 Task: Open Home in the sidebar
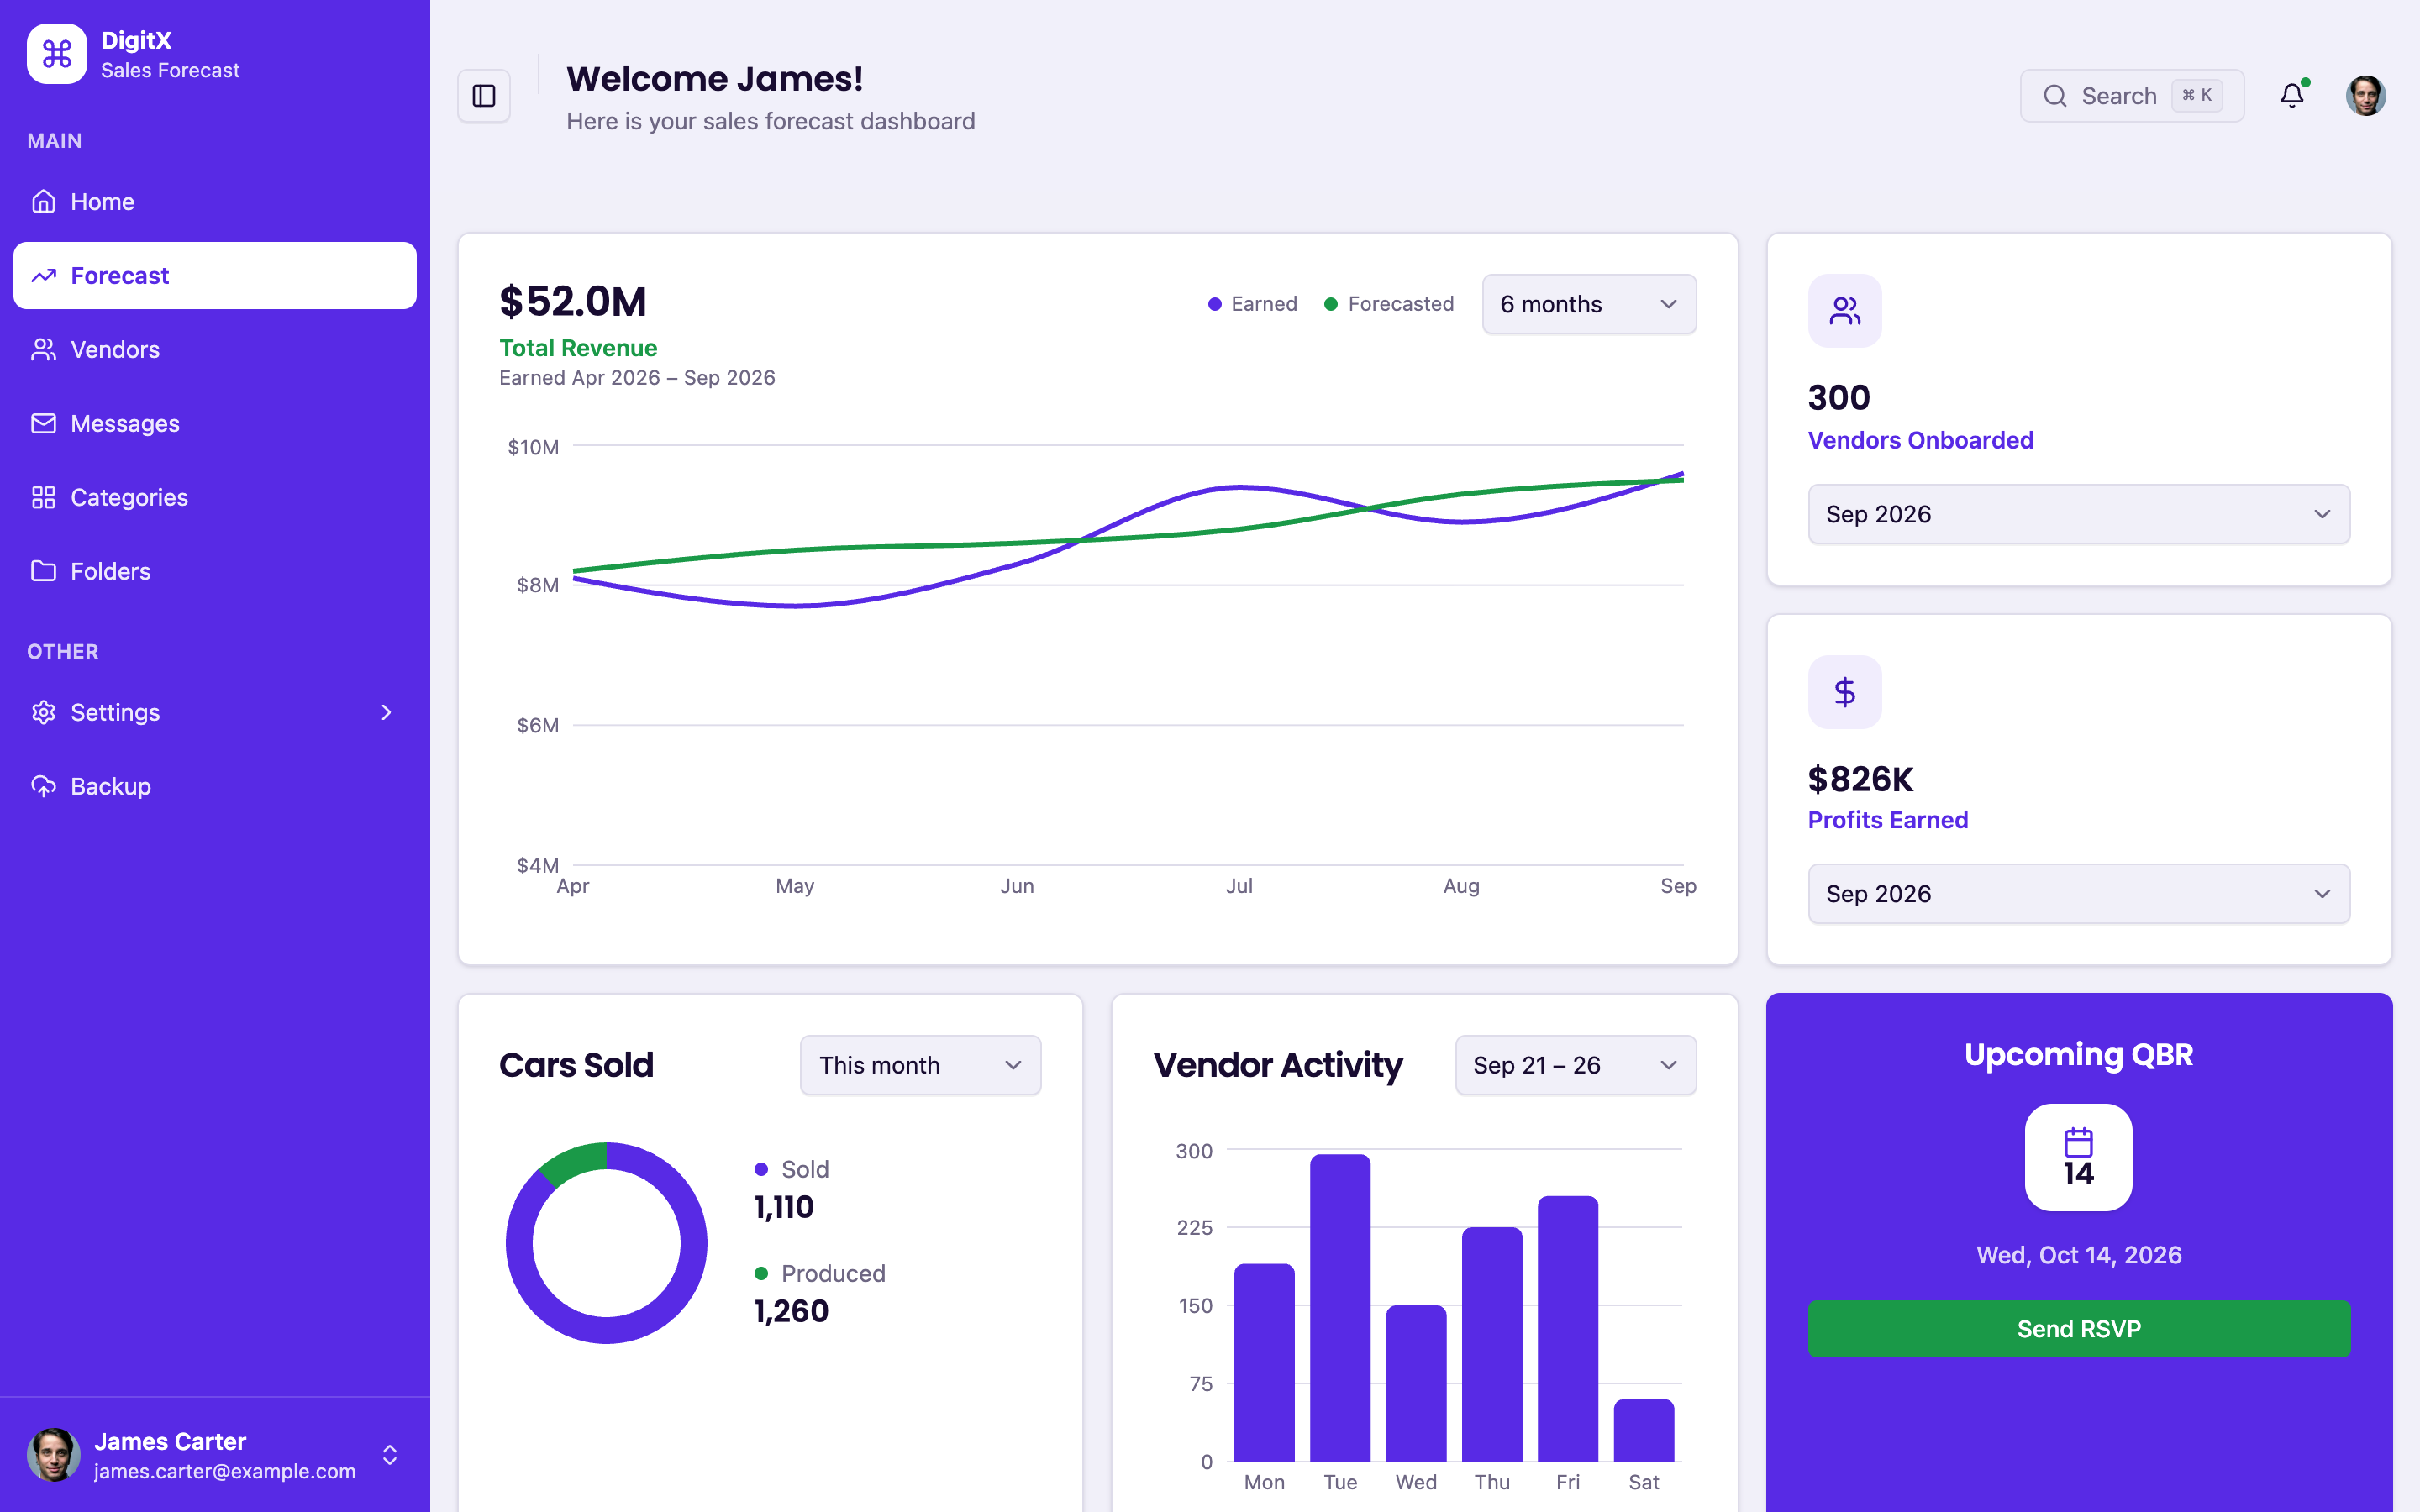[x=215, y=202]
